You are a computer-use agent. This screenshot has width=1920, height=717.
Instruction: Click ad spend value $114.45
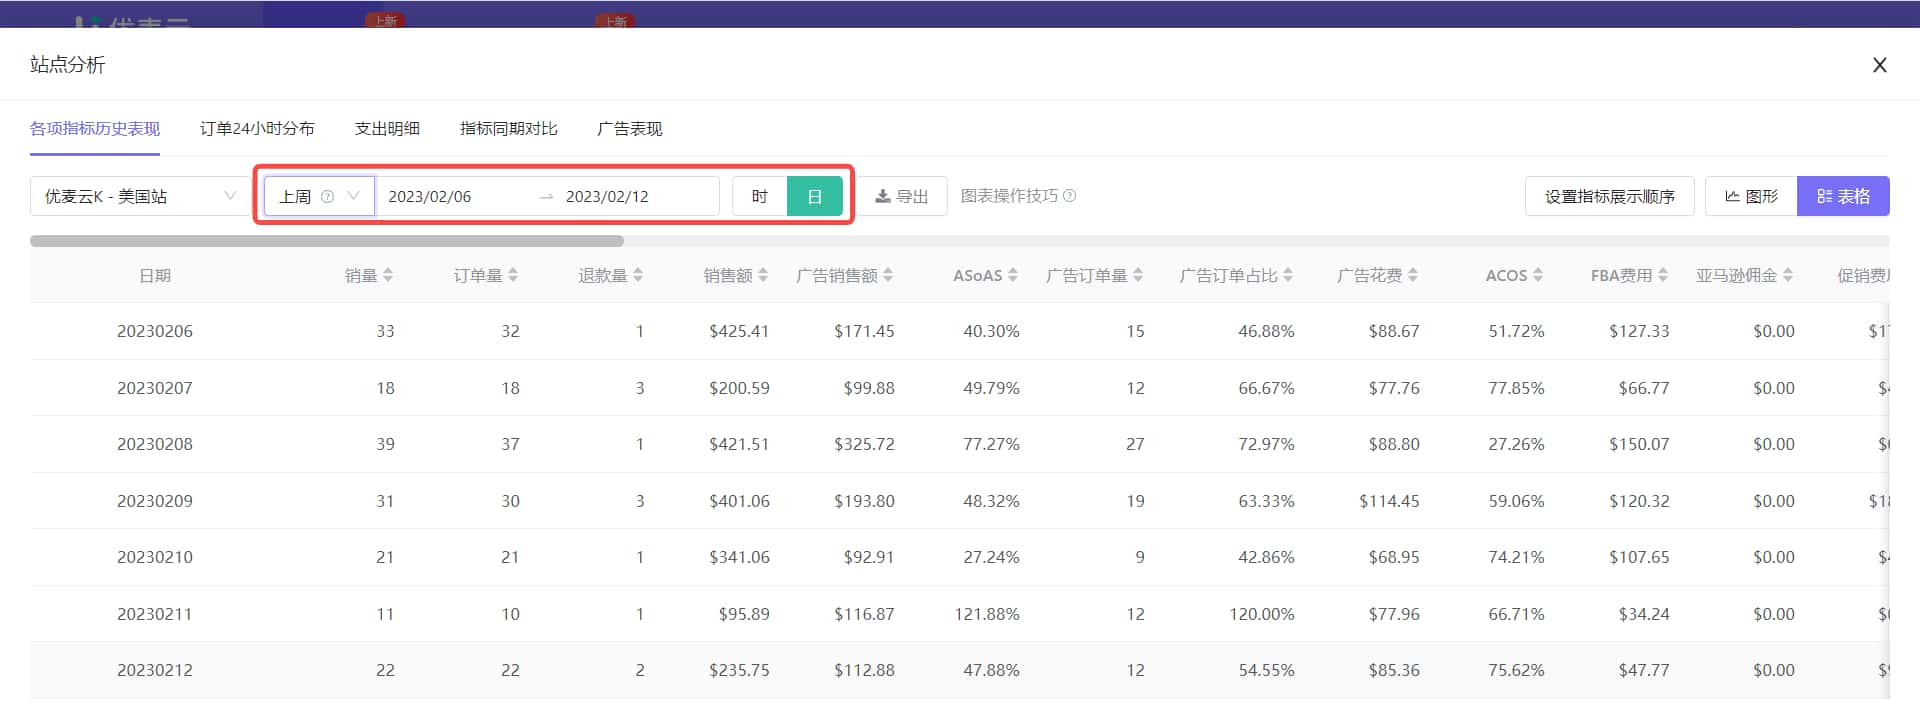[x=1389, y=501]
